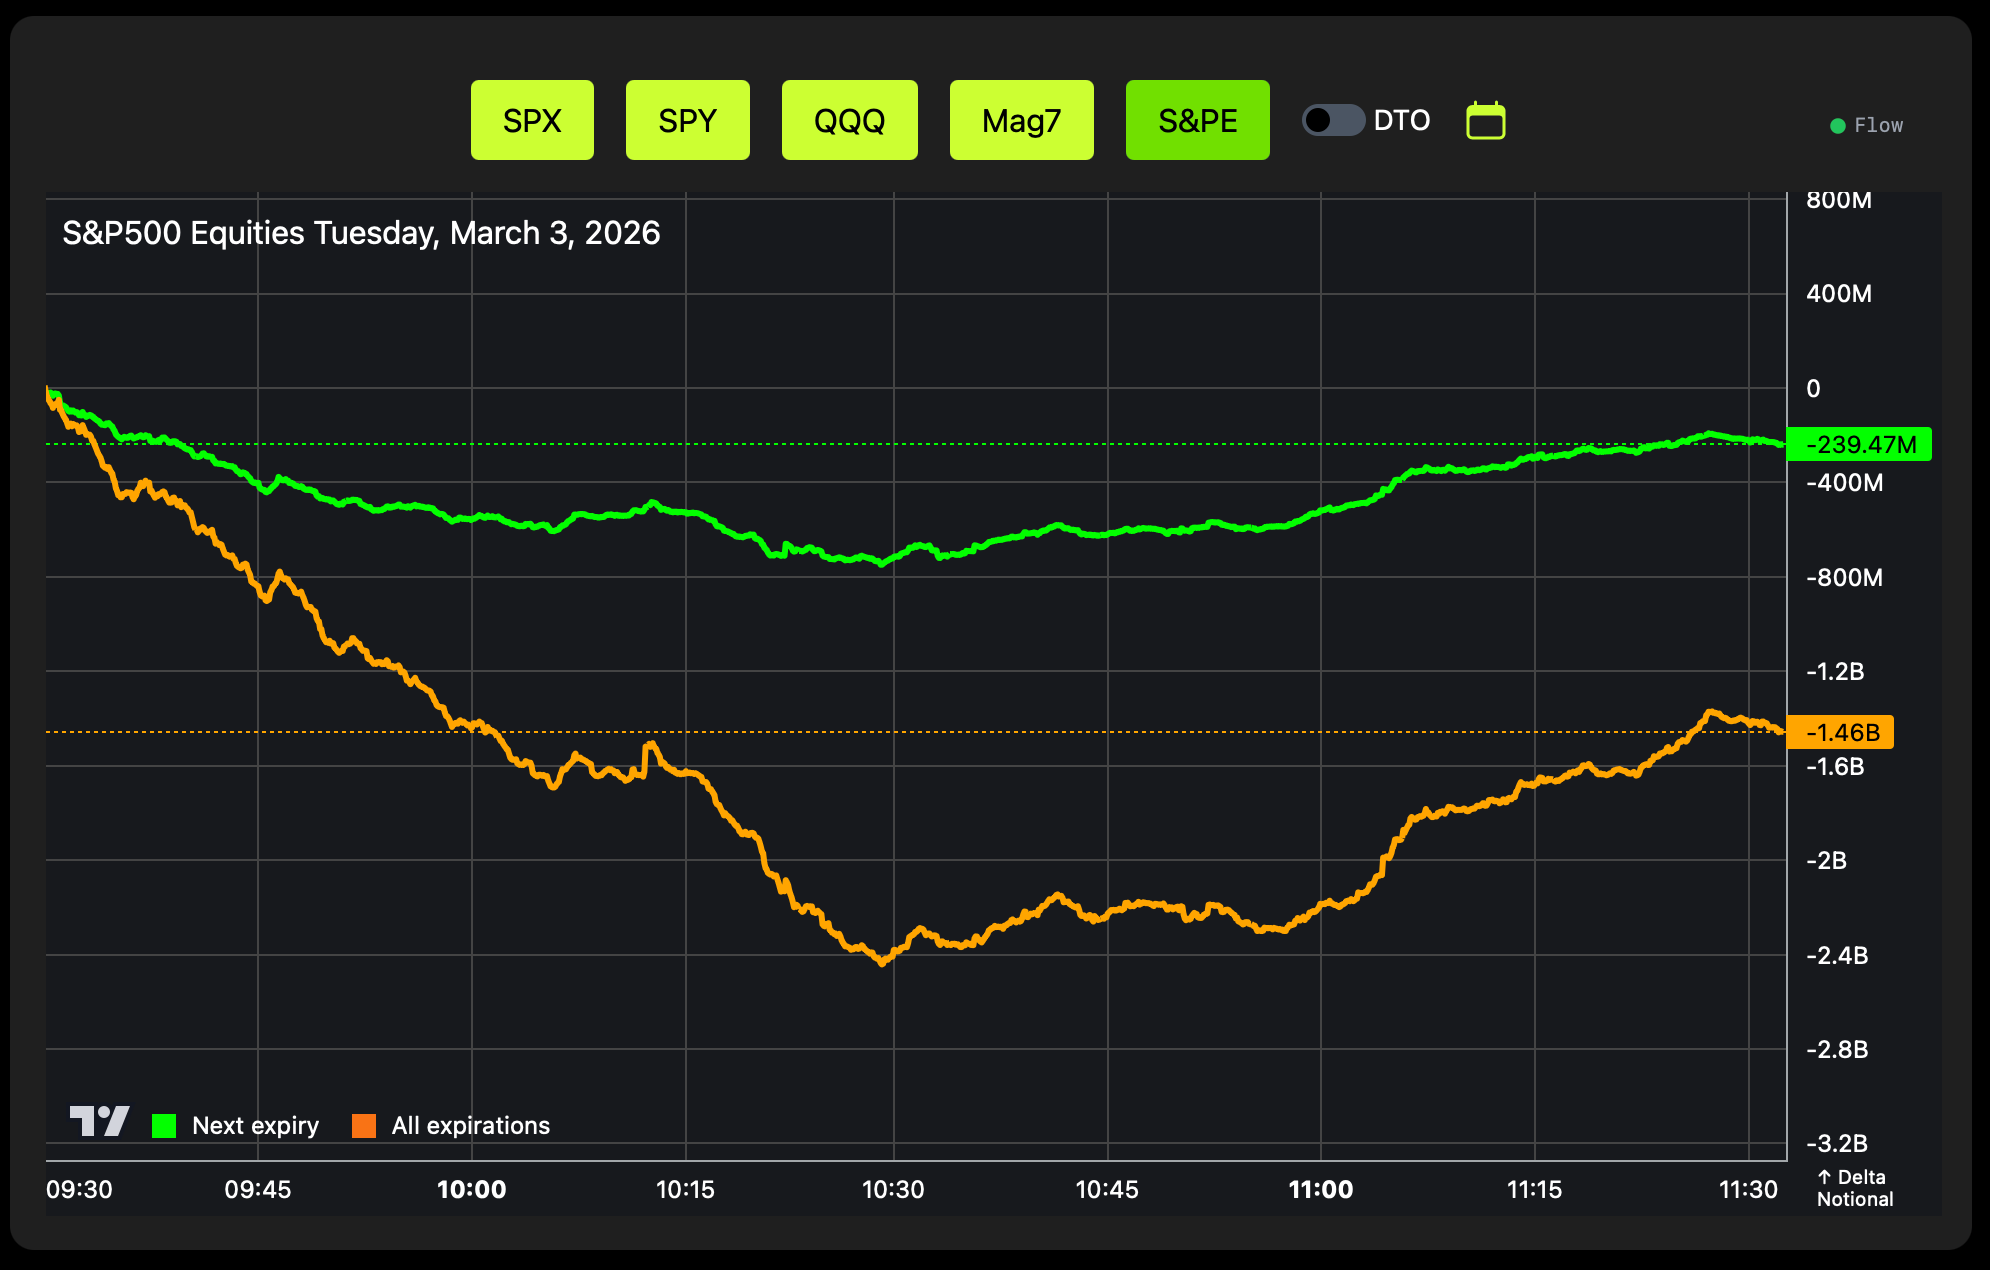Image resolution: width=1990 pixels, height=1270 pixels.
Task: Click the 11:00 time axis label
Action: (1320, 1189)
